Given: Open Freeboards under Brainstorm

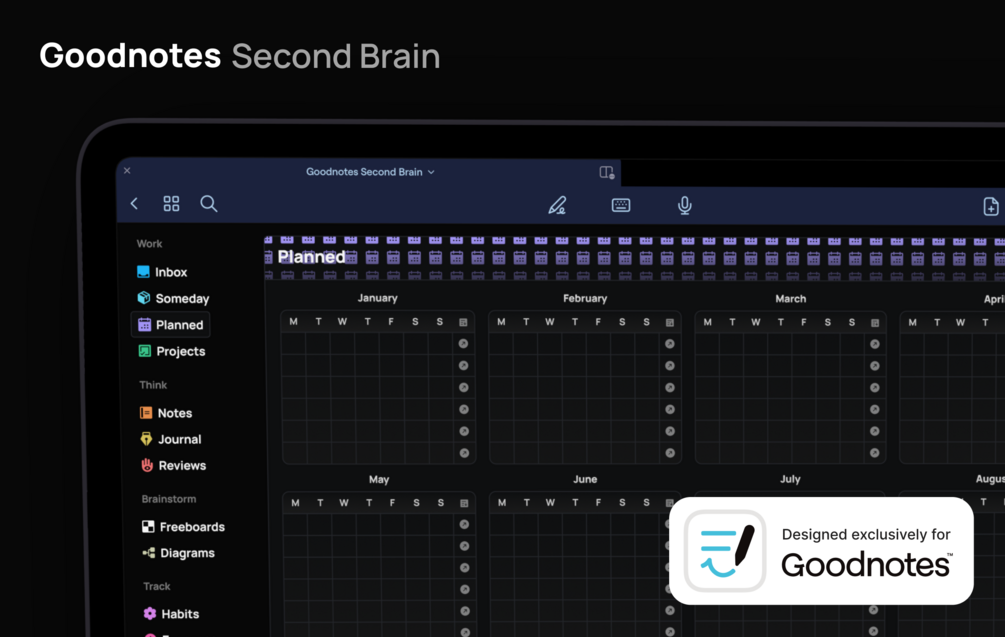Looking at the screenshot, I should (x=183, y=527).
